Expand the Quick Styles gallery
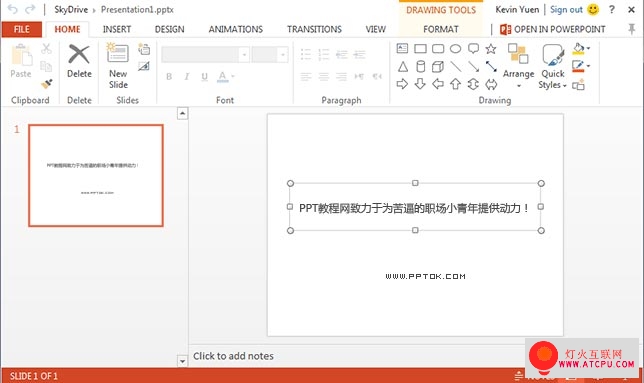Screen dimensions: 644x383 click(x=553, y=67)
